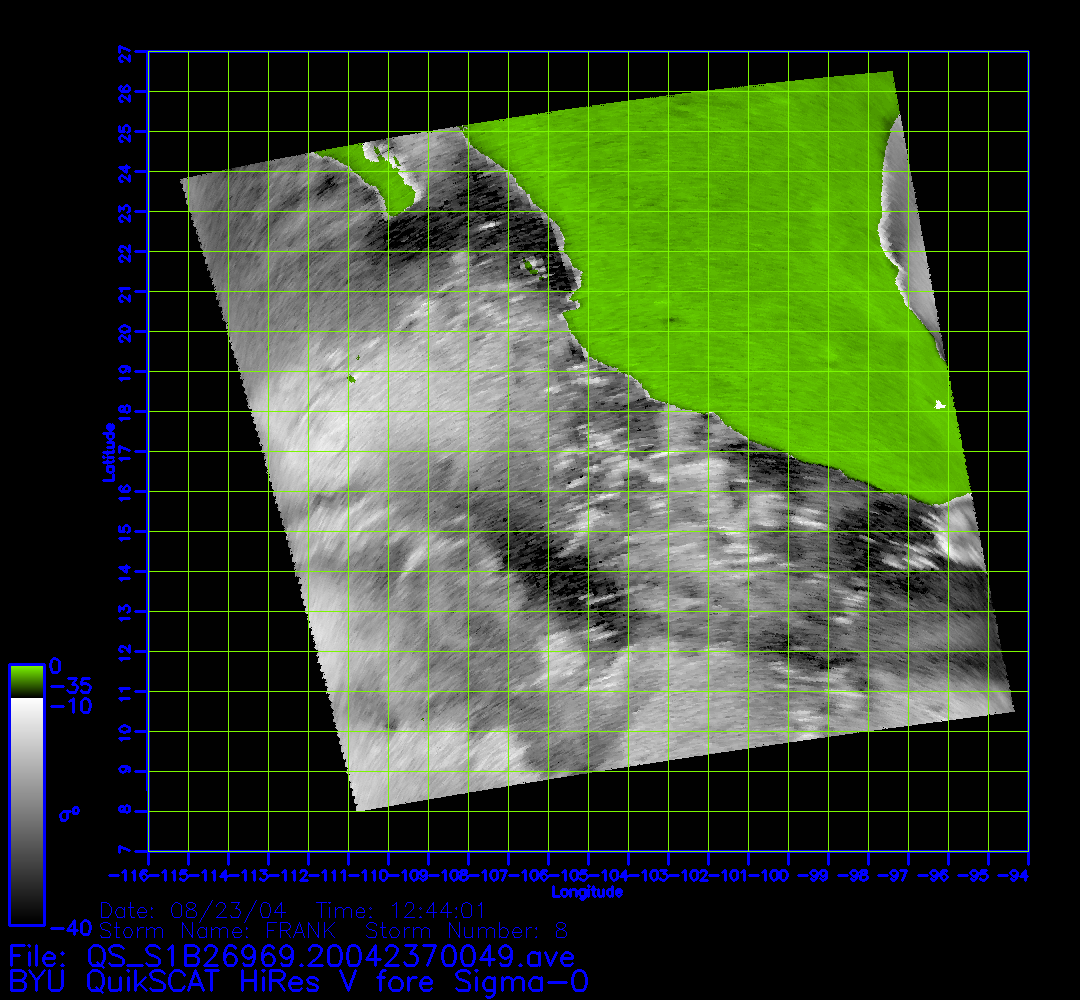Click the sigma-0 label beside the color bar
This screenshot has width=1080, height=1000.
(69, 814)
